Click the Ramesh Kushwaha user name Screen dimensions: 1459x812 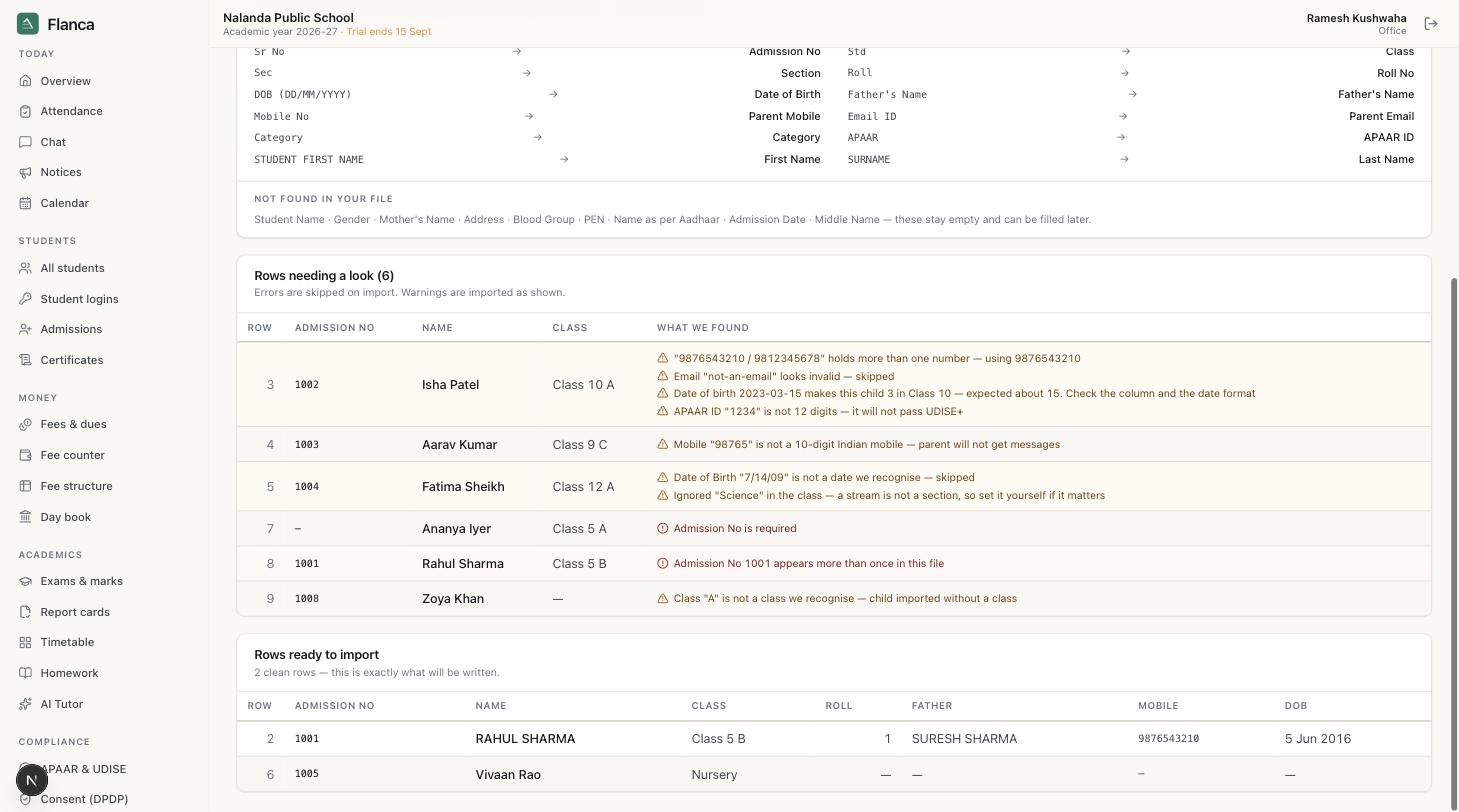click(1356, 18)
